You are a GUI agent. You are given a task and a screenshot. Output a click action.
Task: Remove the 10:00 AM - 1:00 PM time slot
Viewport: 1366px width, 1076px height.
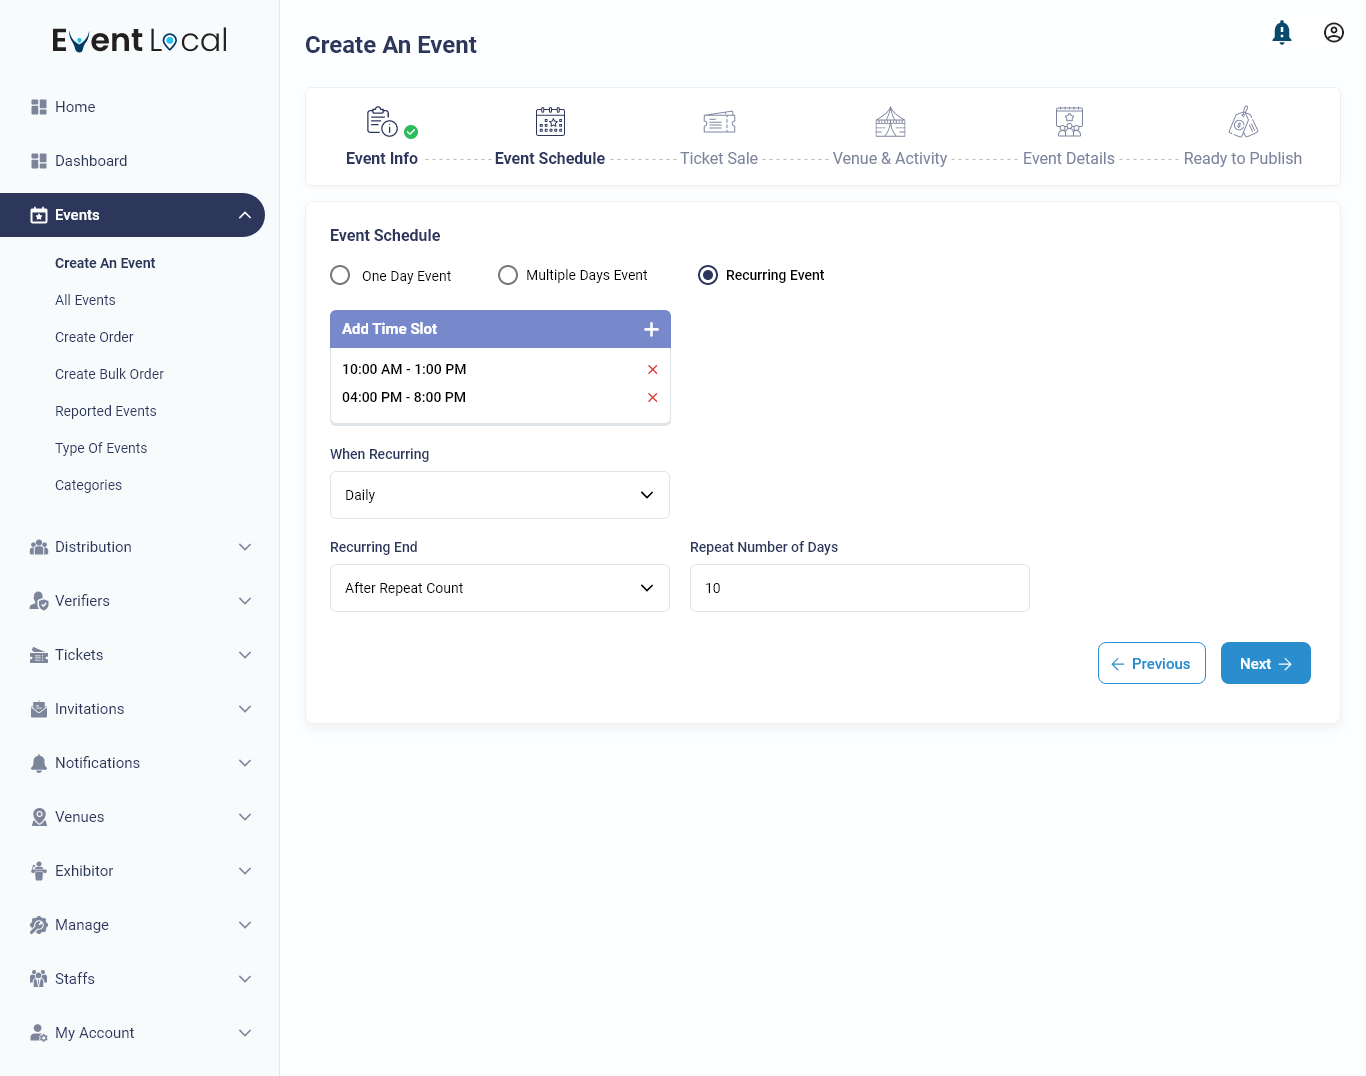tap(652, 369)
